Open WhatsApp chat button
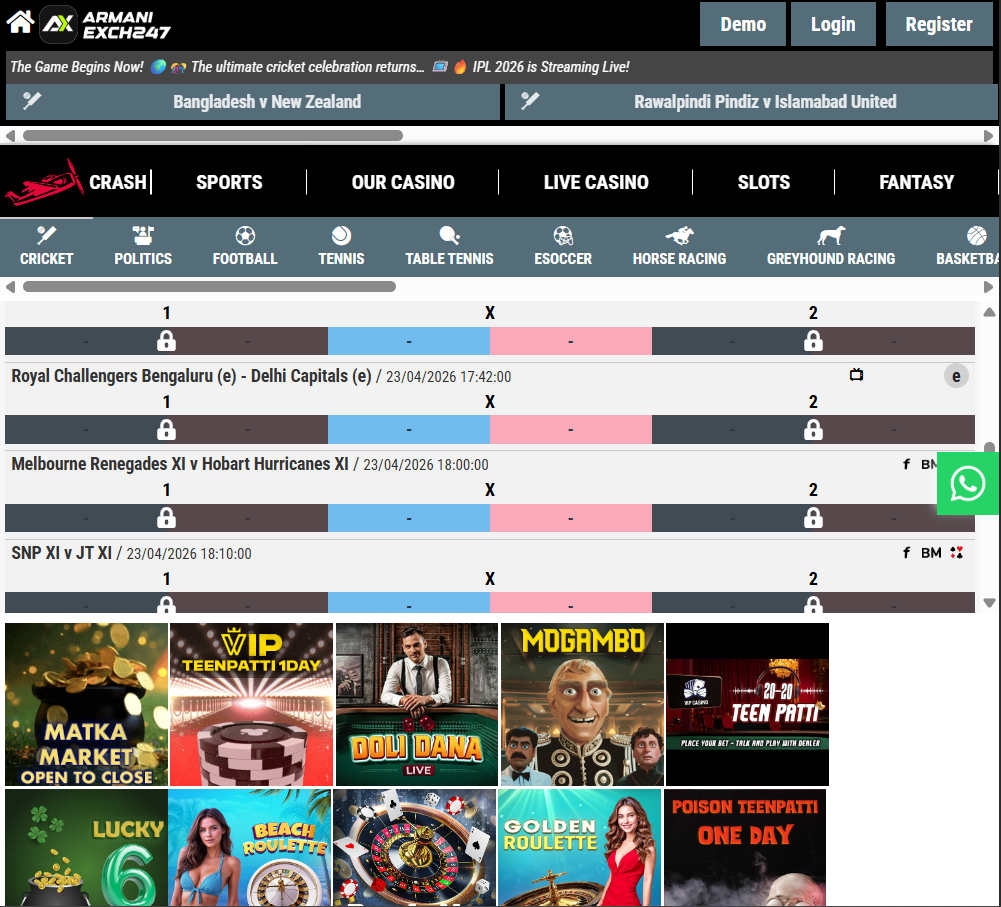 pos(968,484)
